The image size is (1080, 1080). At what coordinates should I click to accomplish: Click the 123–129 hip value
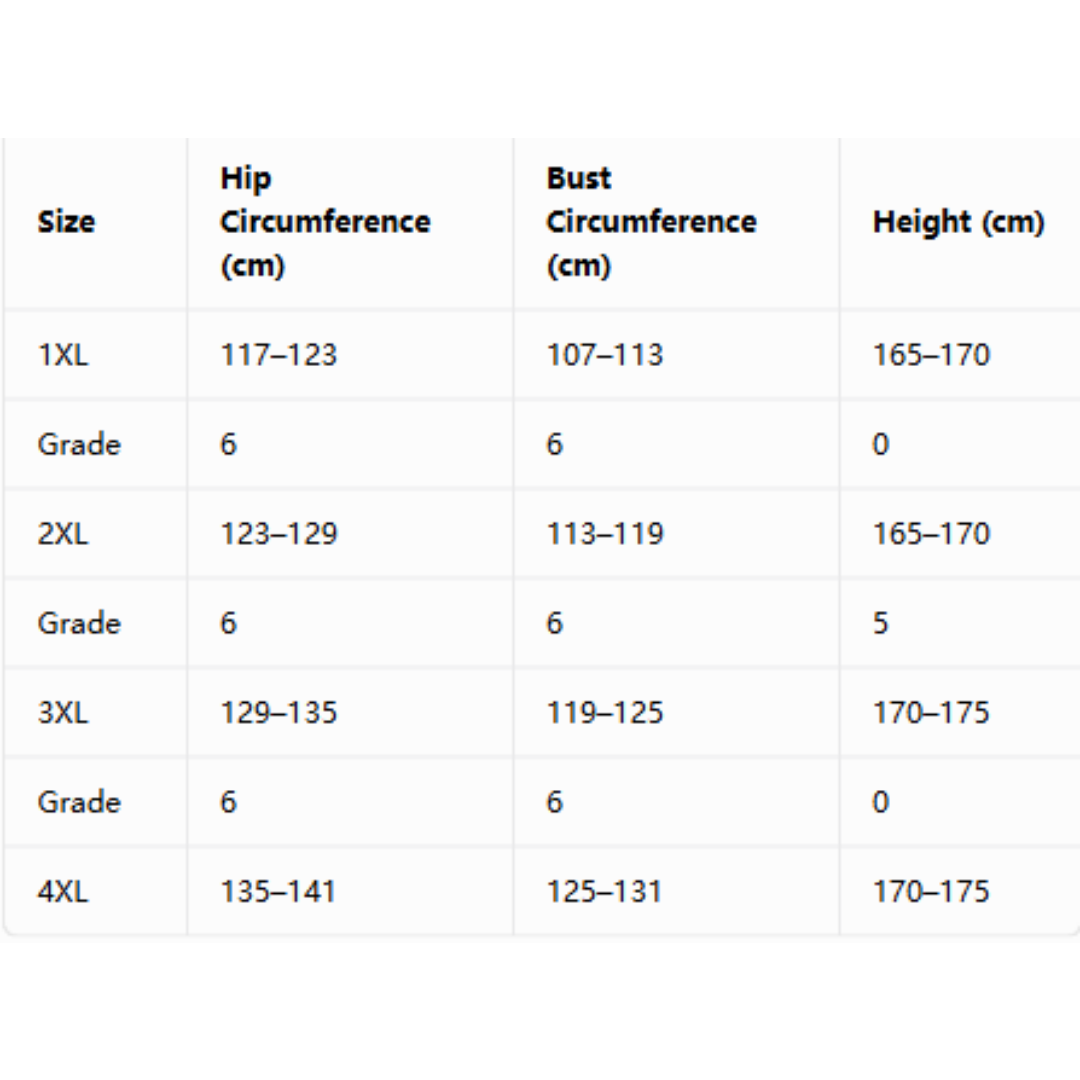click(278, 534)
